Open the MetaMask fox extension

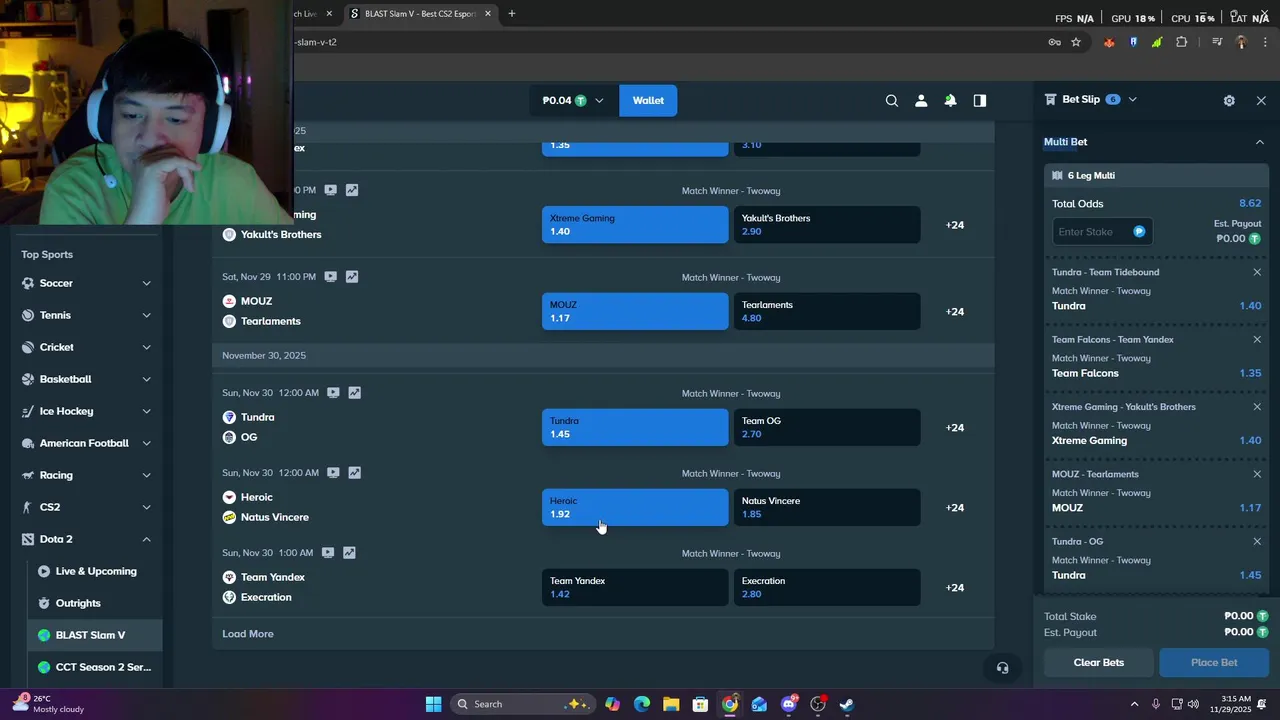pyautogui.click(x=1109, y=42)
